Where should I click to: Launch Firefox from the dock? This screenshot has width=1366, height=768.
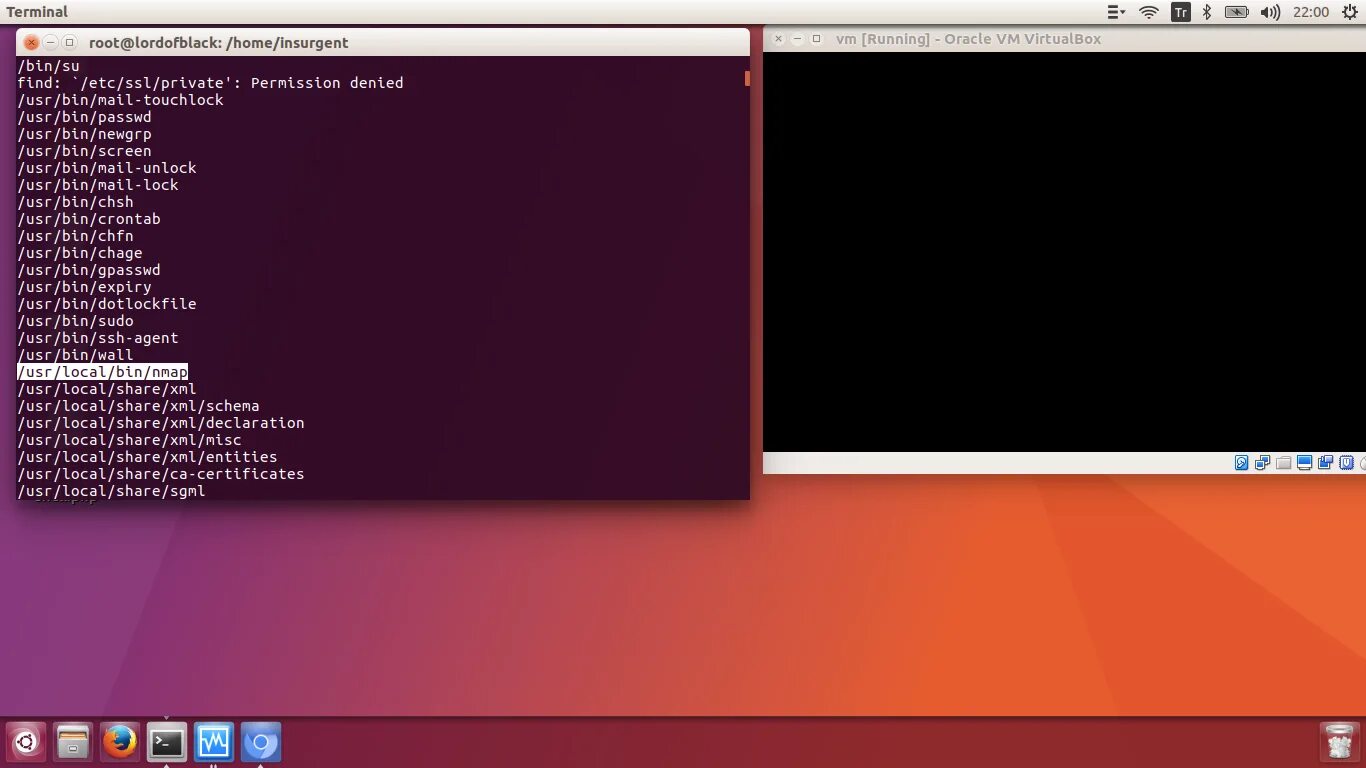(x=120, y=742)
